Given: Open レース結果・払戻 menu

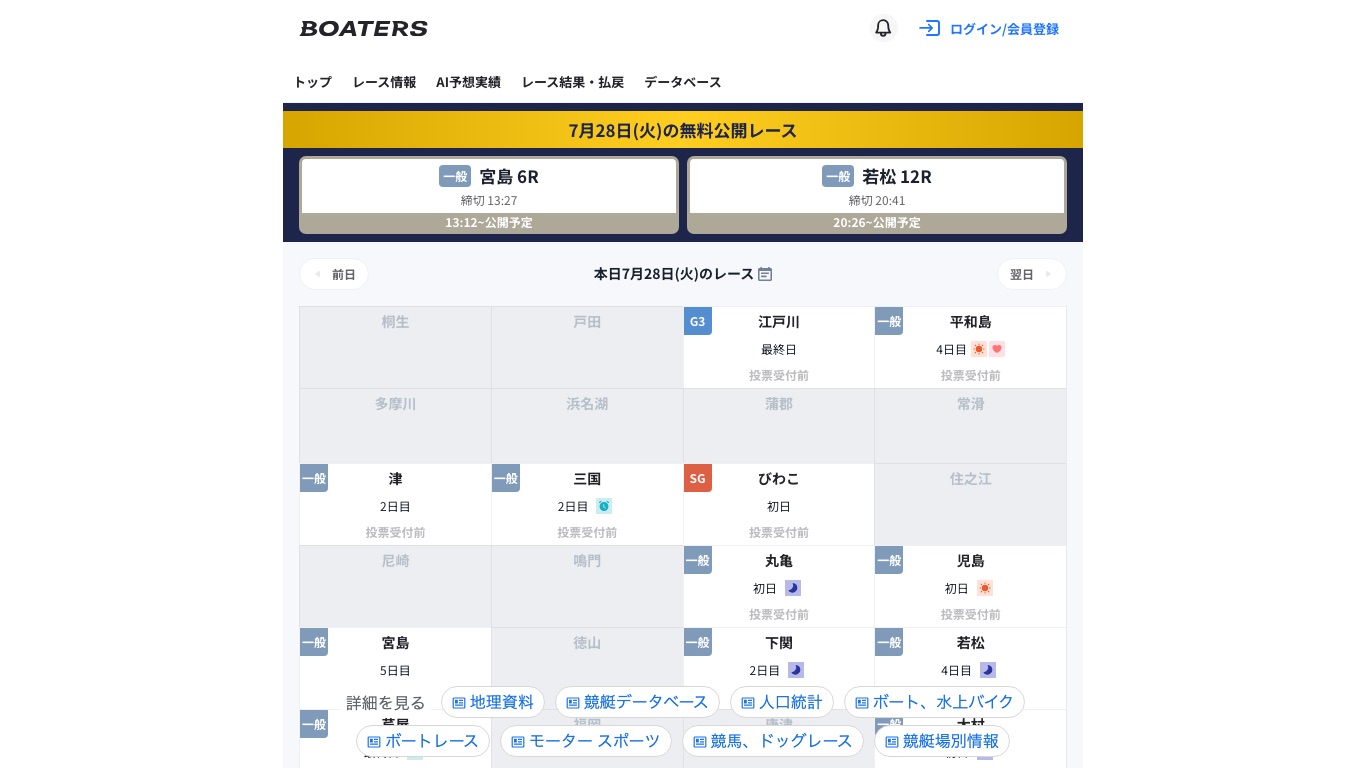Looking at the screenshot, I should click(572, 82).
